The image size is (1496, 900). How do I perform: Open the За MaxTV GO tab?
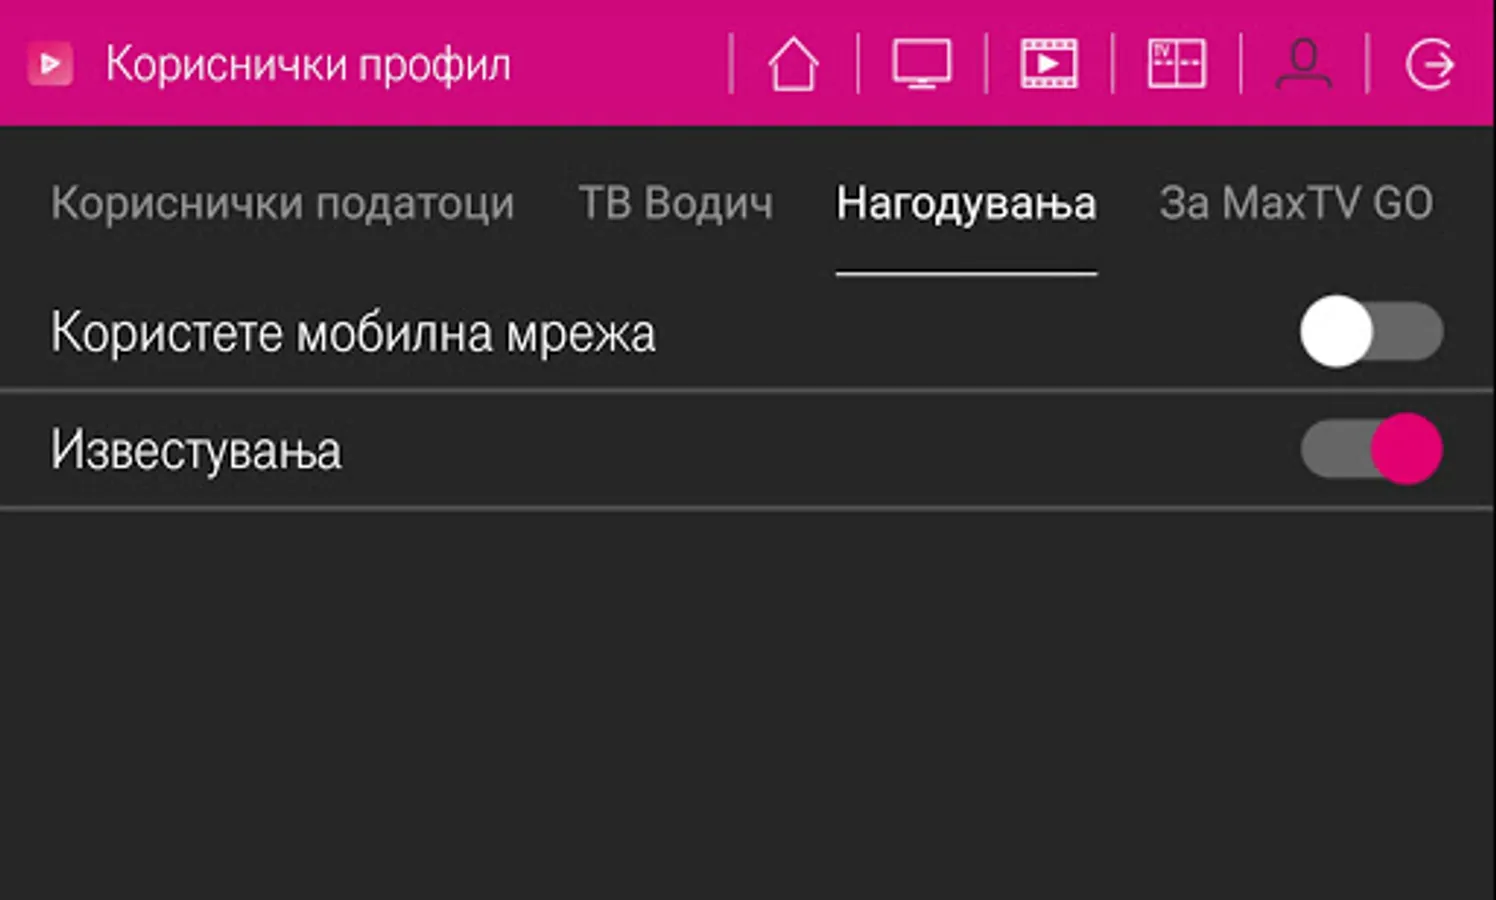tap(1296, 203)
